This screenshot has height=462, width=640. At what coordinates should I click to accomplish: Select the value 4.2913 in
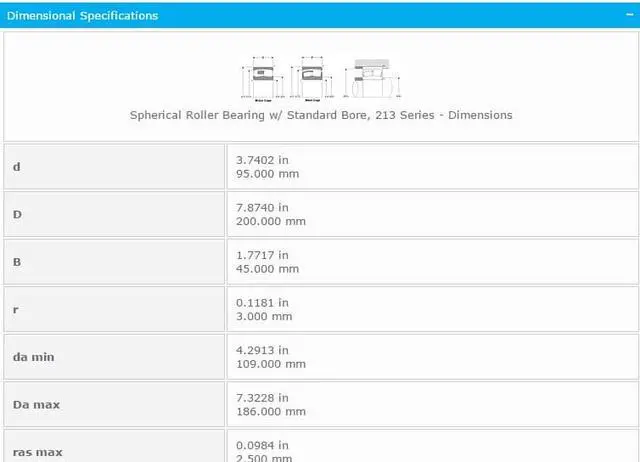point(262,350)
